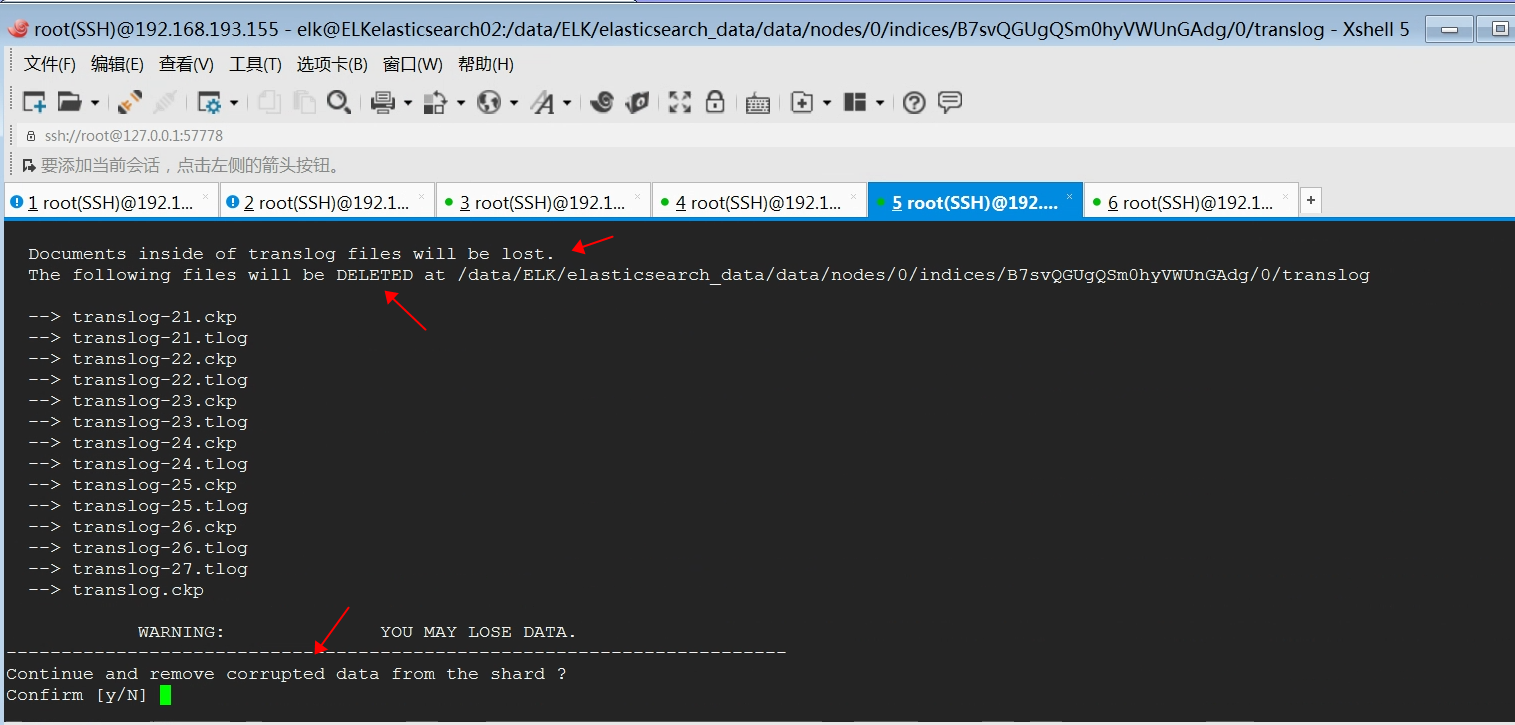Add a new tab with plus button
The image size is (1515, 725).
1311,201
